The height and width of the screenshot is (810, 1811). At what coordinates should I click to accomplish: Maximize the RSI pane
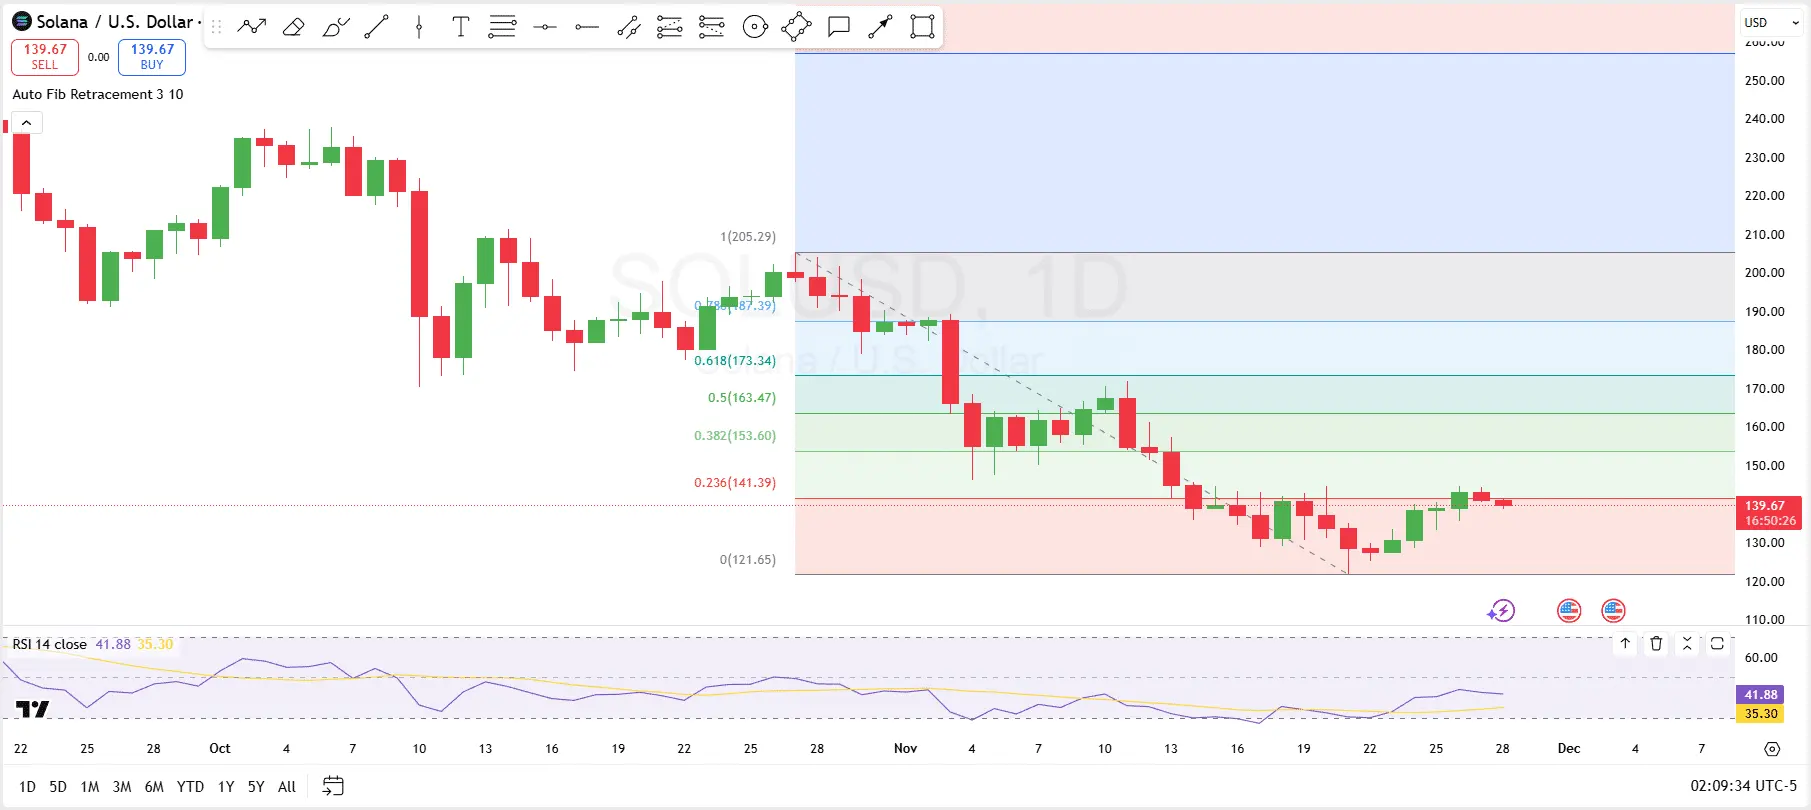click(1717, 644)
